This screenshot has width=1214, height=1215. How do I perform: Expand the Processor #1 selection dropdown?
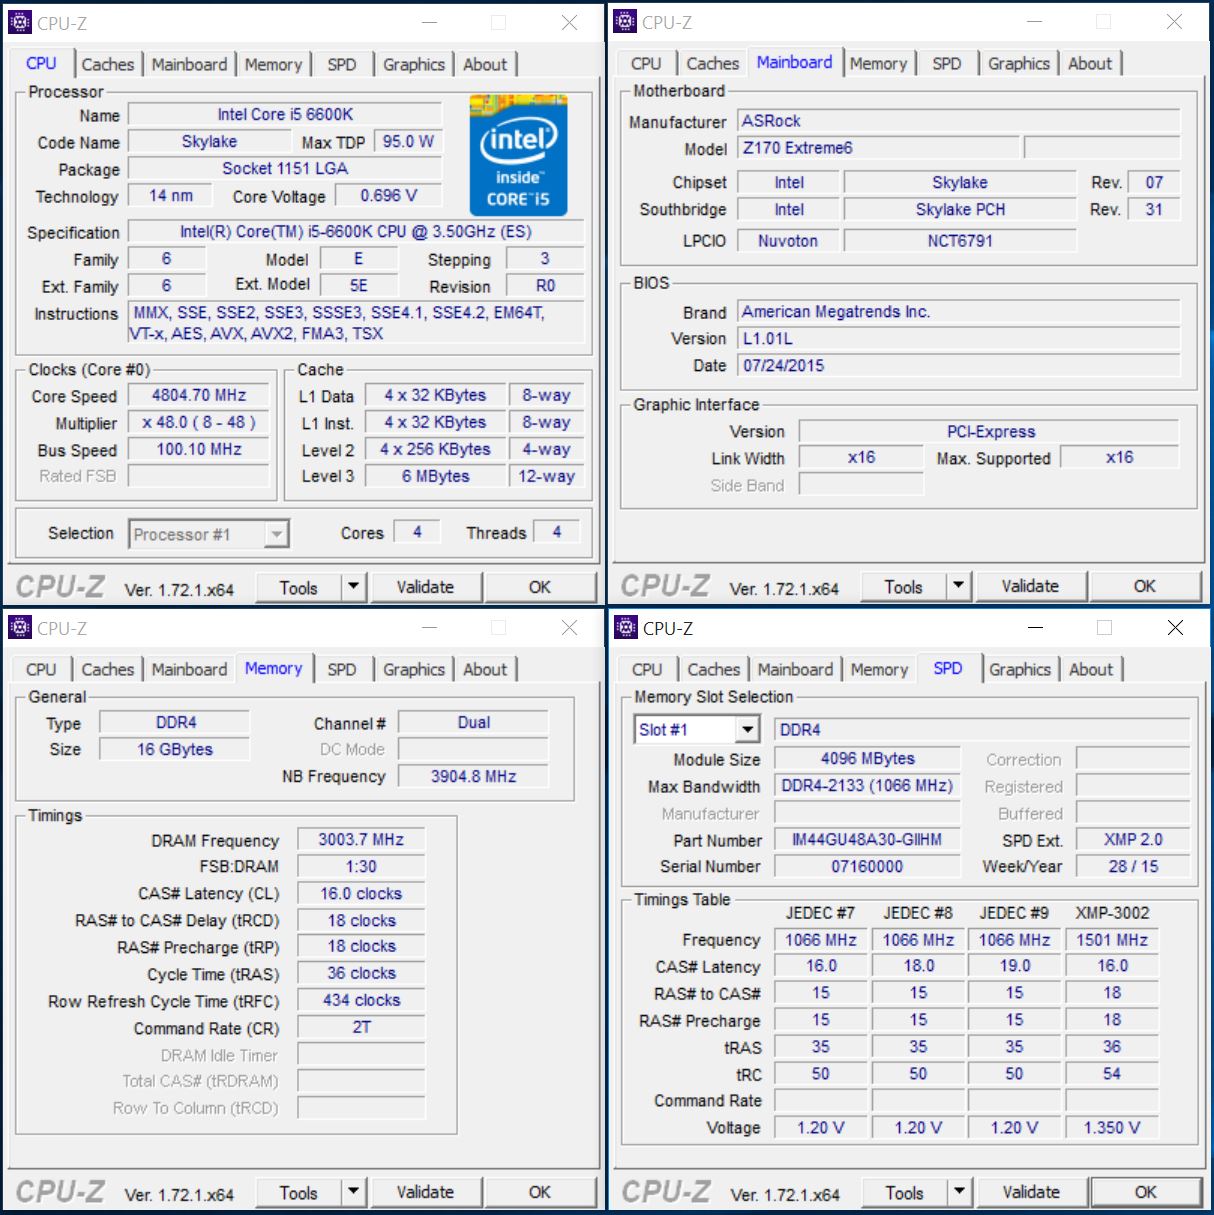(x=276, y=535)
